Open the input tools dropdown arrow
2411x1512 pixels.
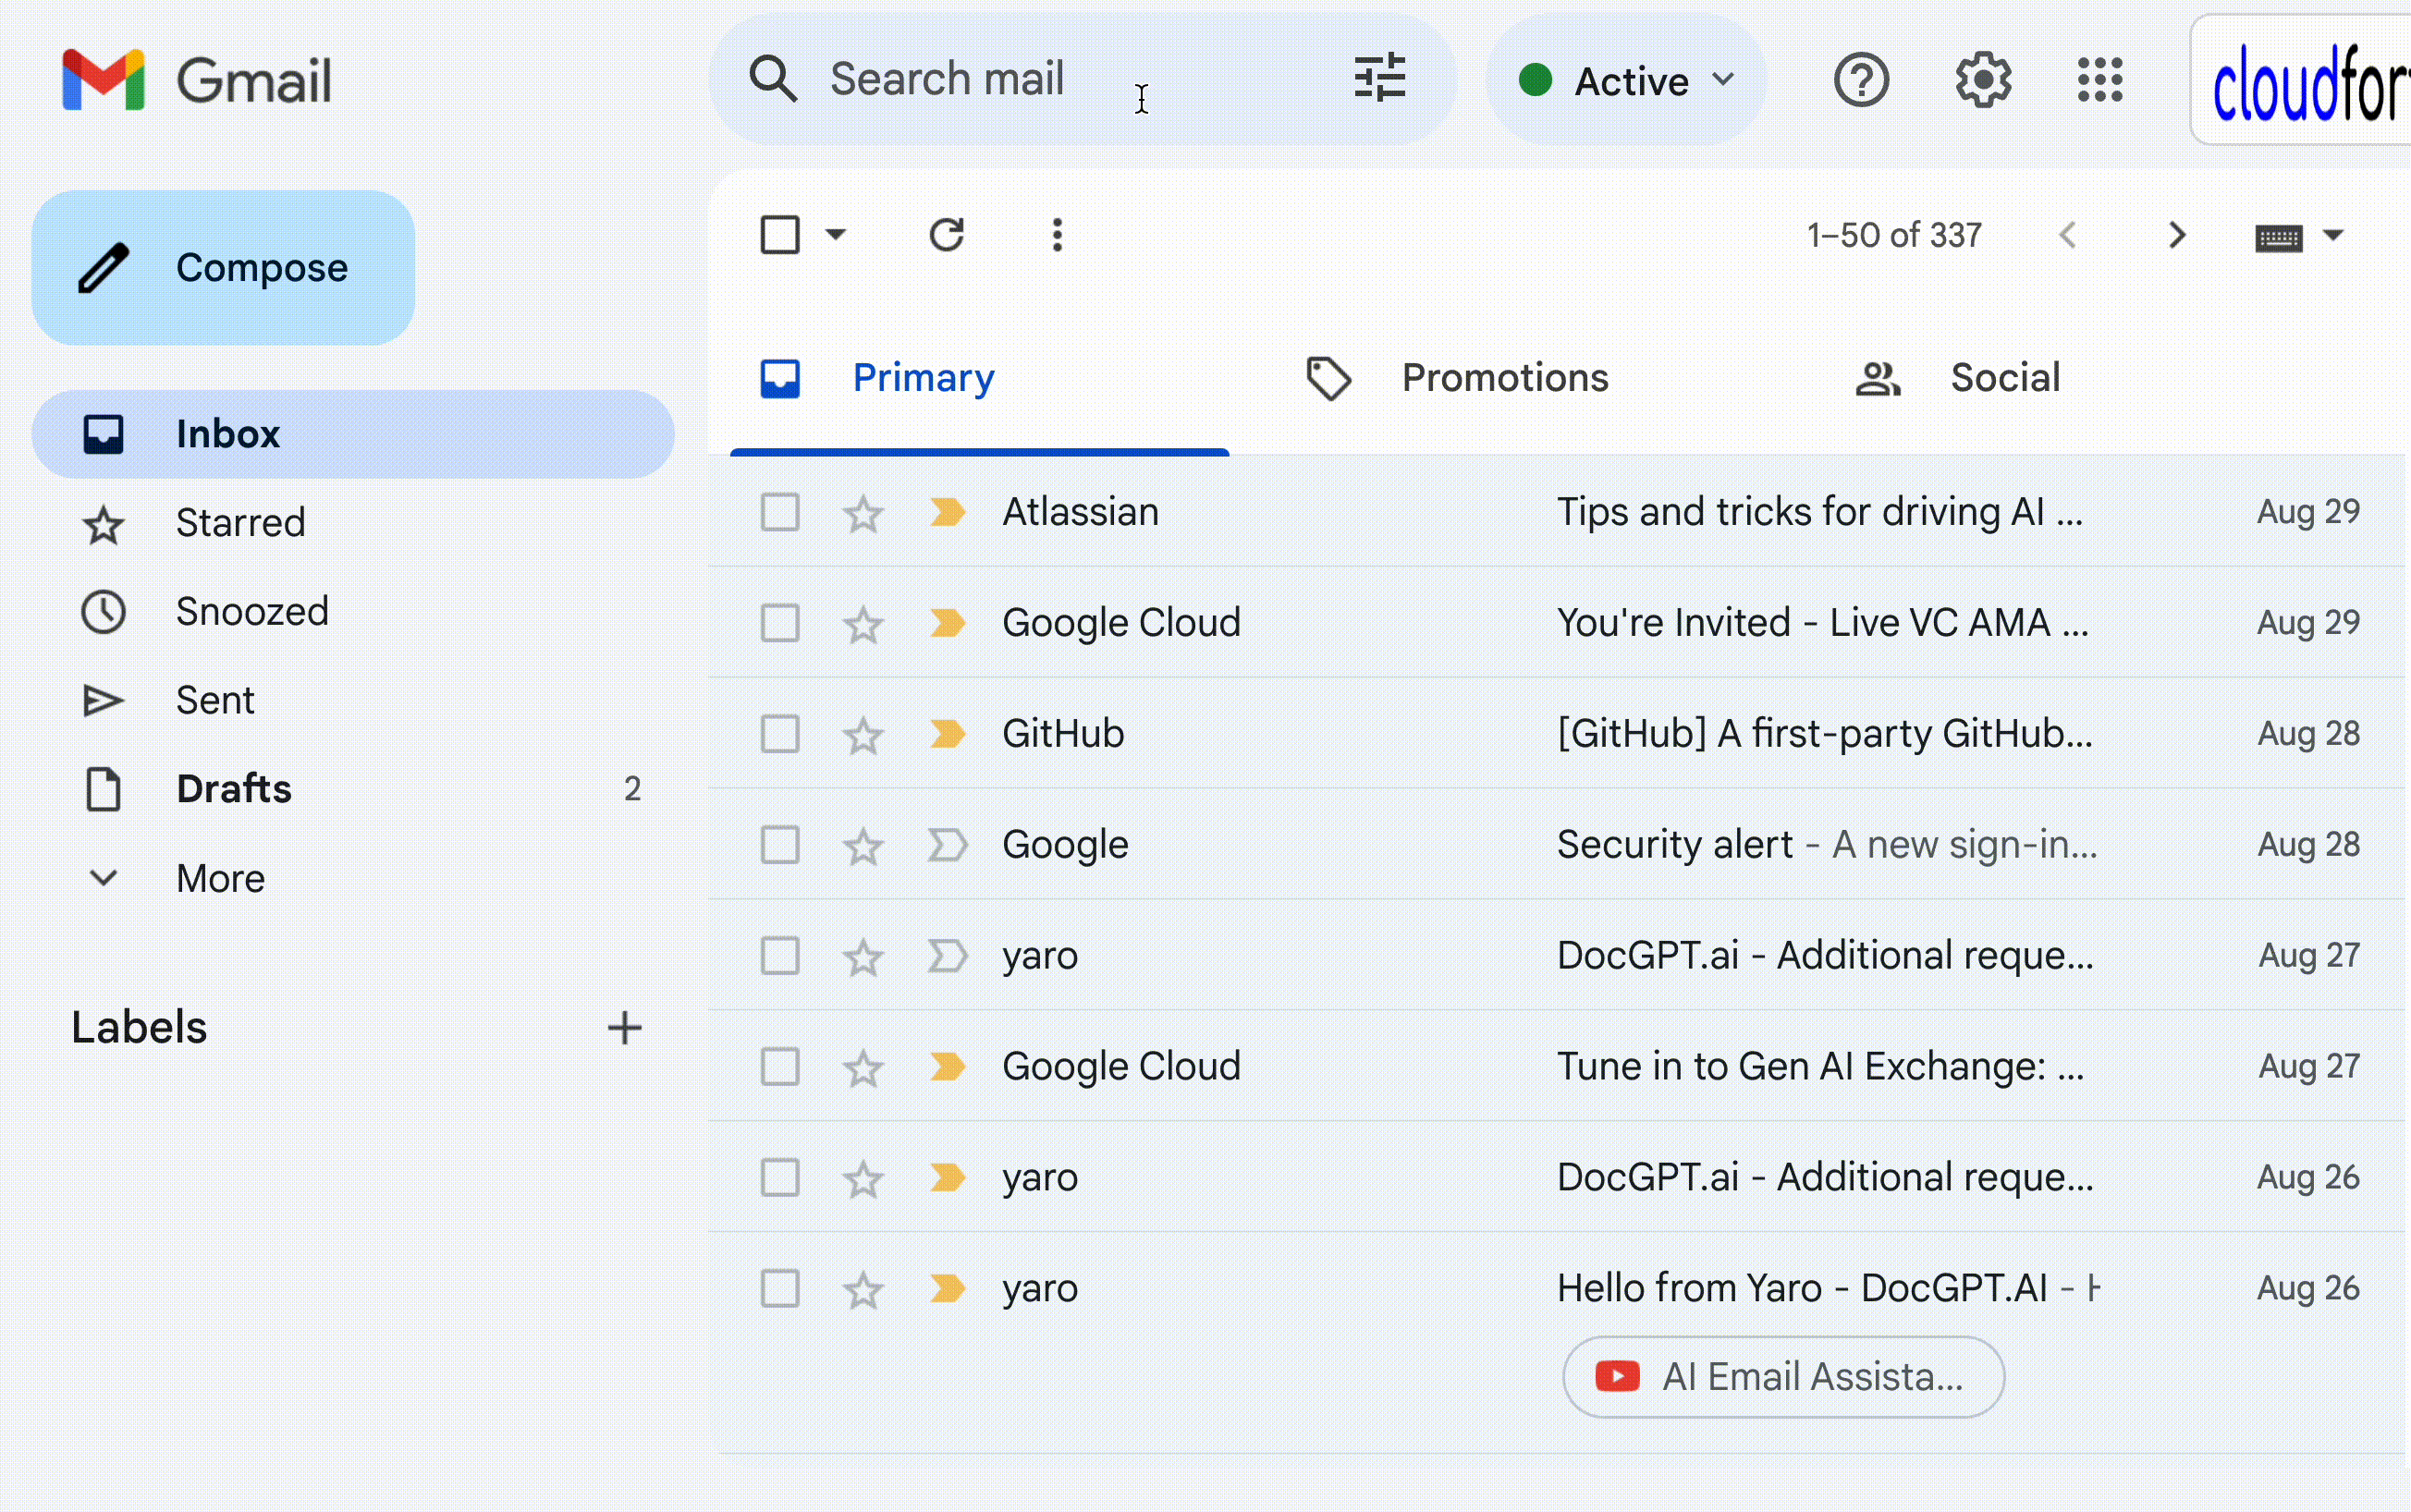point(2333,236)
